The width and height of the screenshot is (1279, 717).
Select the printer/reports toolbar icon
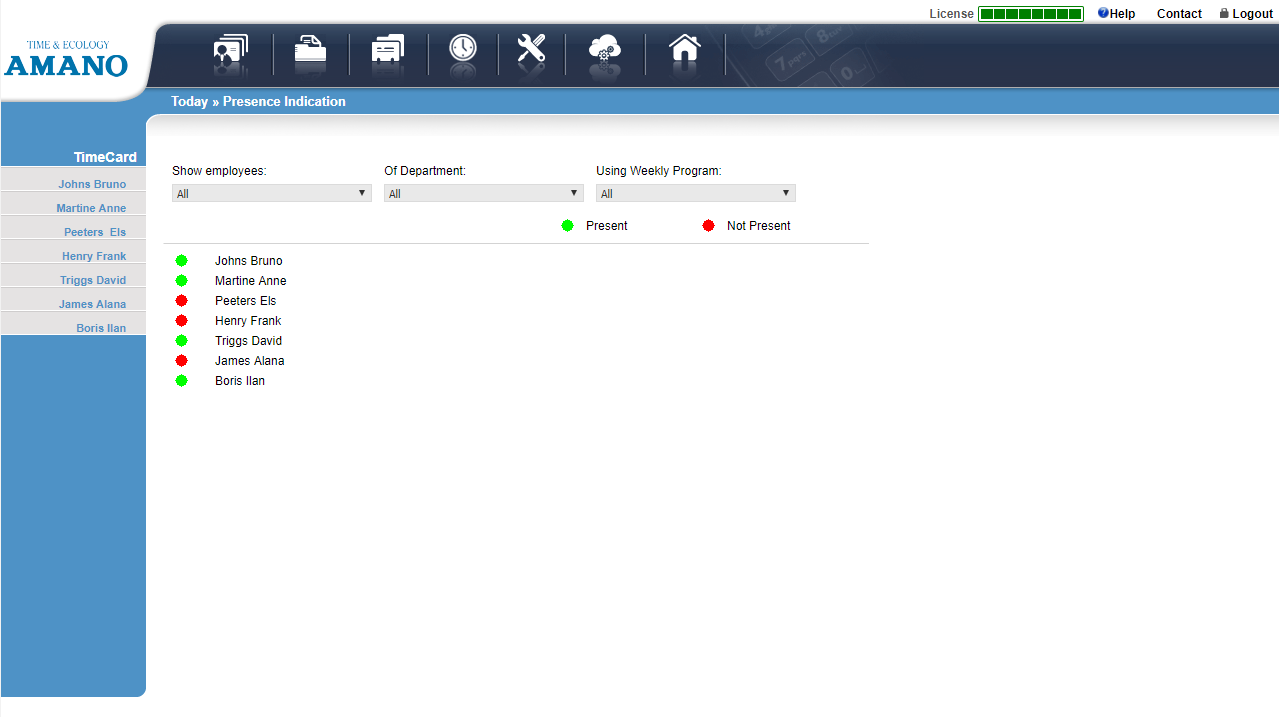pyautogui.click(x=309, y=52)
